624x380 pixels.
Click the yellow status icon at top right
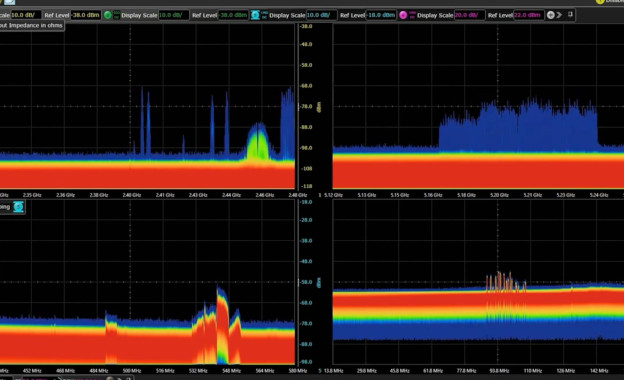click(x=600, y=2)
